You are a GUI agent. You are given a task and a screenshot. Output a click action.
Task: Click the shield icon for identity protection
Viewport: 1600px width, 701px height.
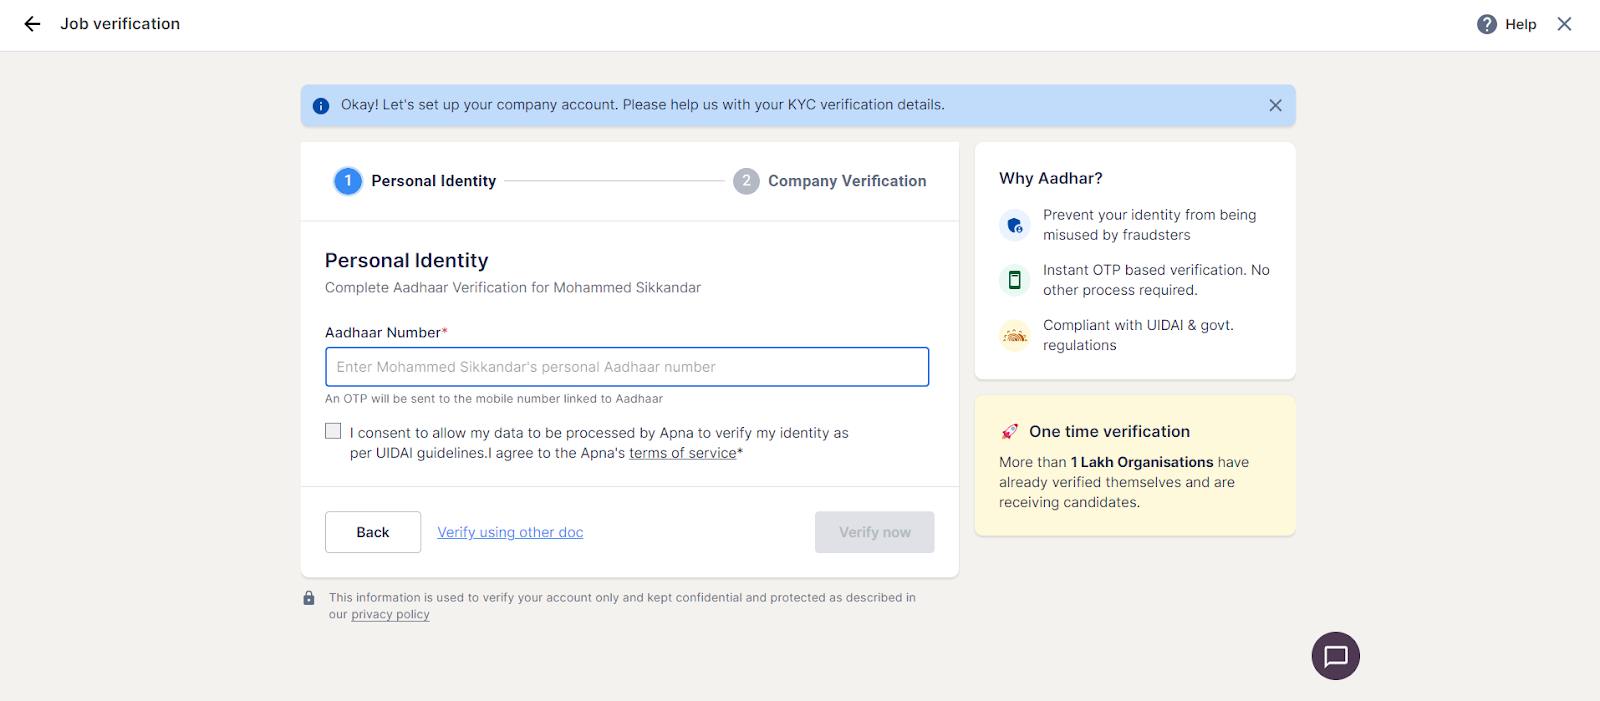coord(1015,225)
